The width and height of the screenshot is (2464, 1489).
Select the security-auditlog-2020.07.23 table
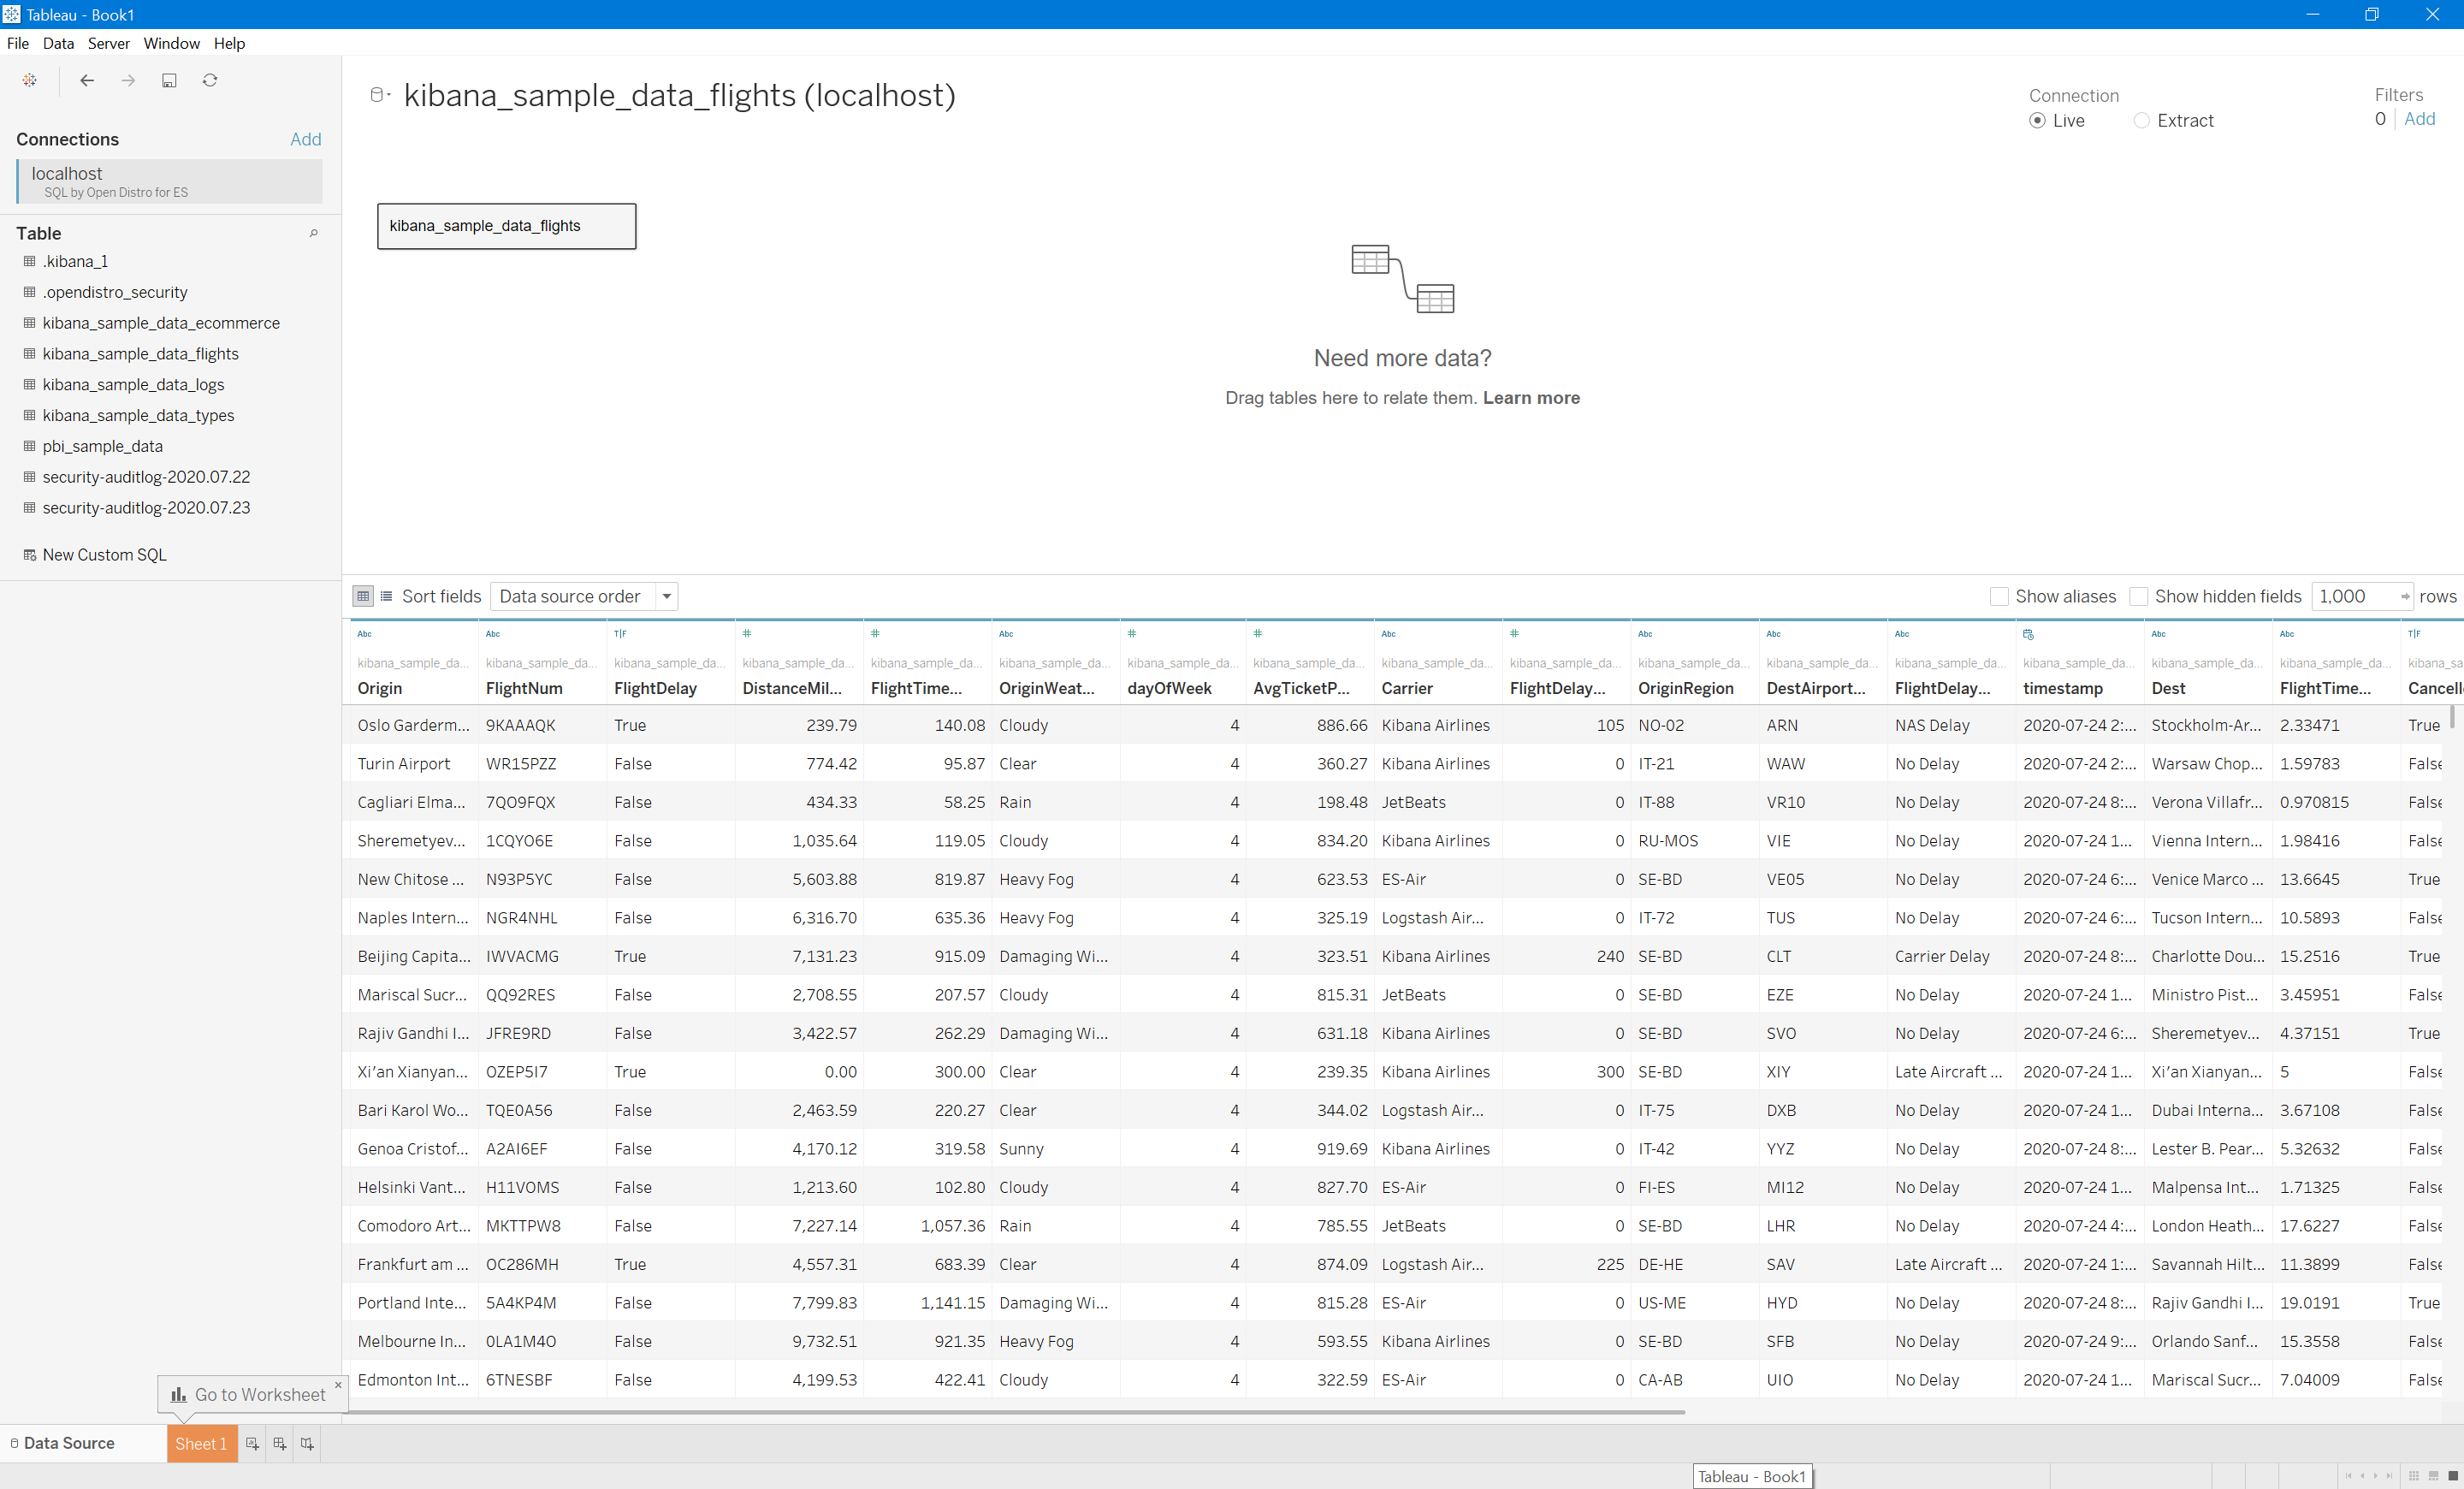coord(146,508)
